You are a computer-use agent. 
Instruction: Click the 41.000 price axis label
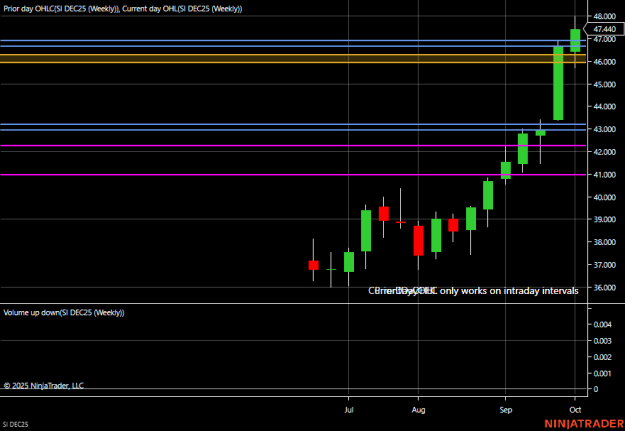(x=604, y=175)
